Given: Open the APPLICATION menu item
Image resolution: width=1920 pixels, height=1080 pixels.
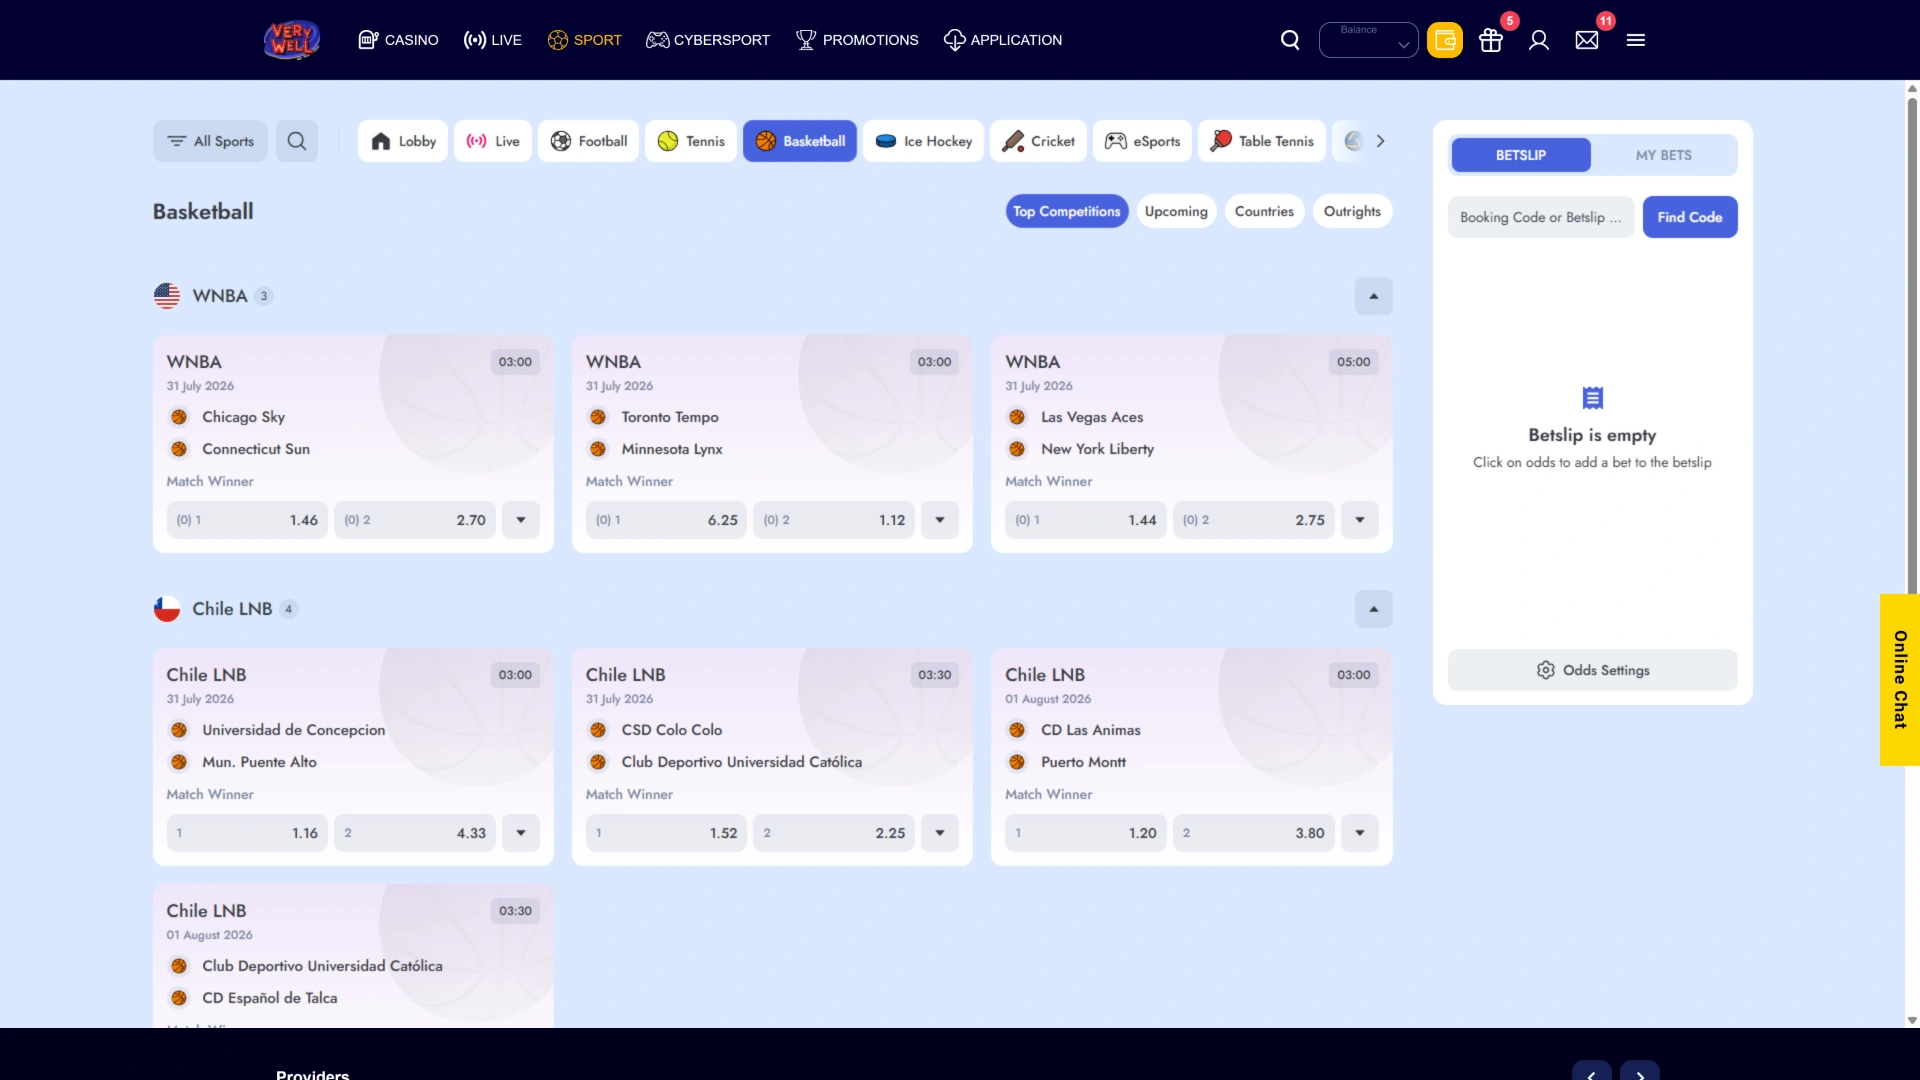Looking at the screenshot, I should [1003, 40].
